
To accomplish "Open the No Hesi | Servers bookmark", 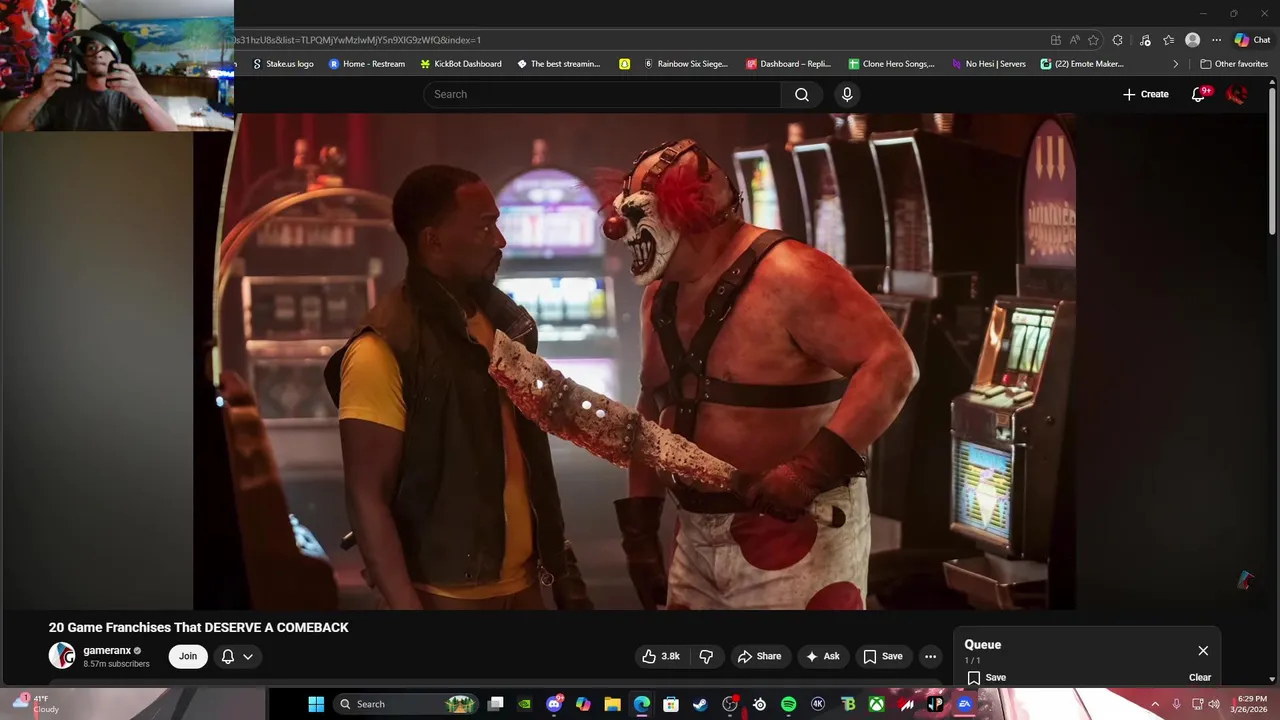I will coord(989,64).
